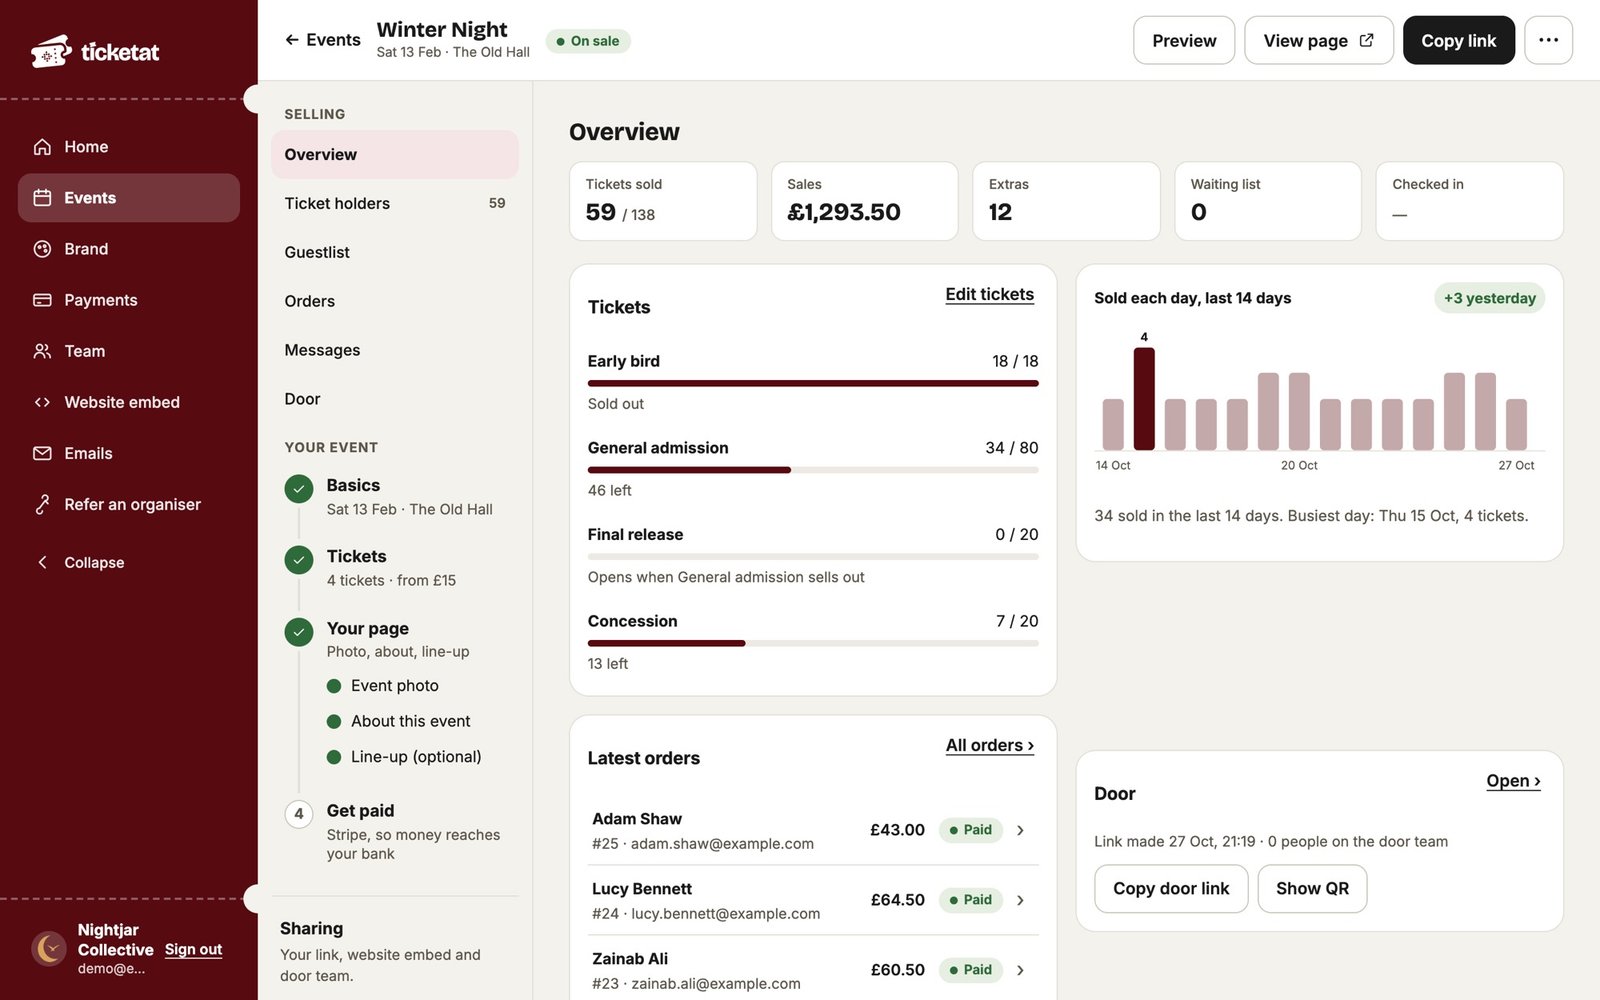The width and height of the screenshot is (1600, 1000).
Task: Select Ticket holders menu item
Action: pos(394,203)
